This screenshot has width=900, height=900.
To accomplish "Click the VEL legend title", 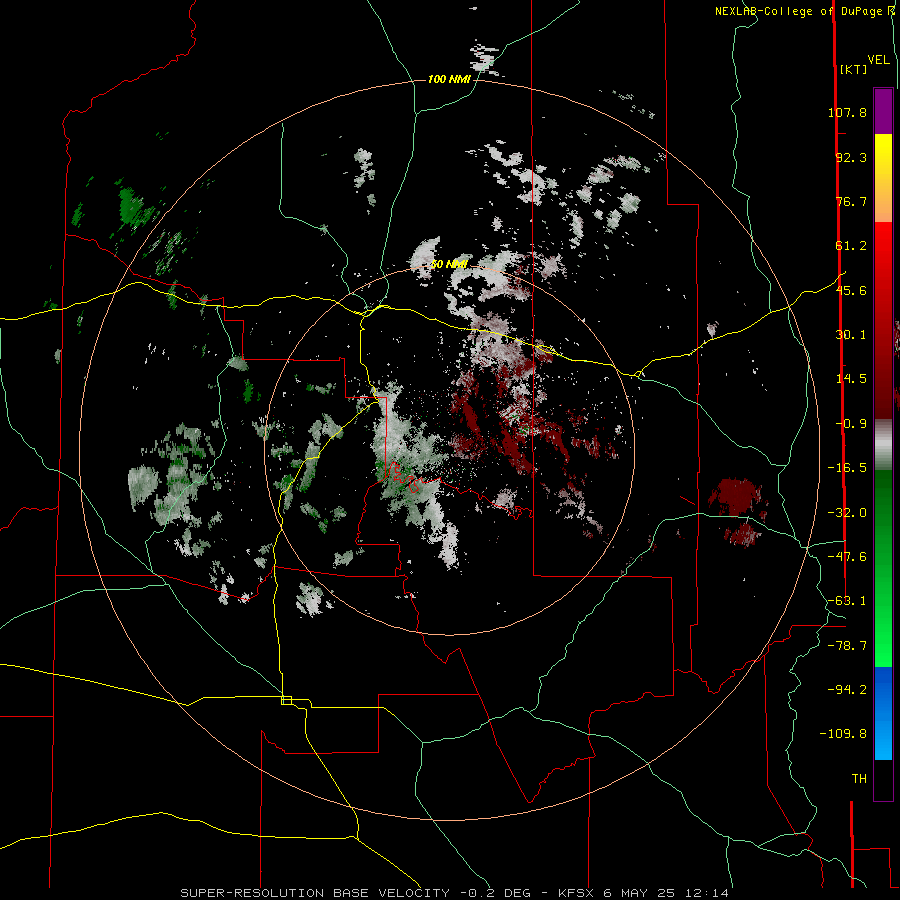I will [878, 60].
